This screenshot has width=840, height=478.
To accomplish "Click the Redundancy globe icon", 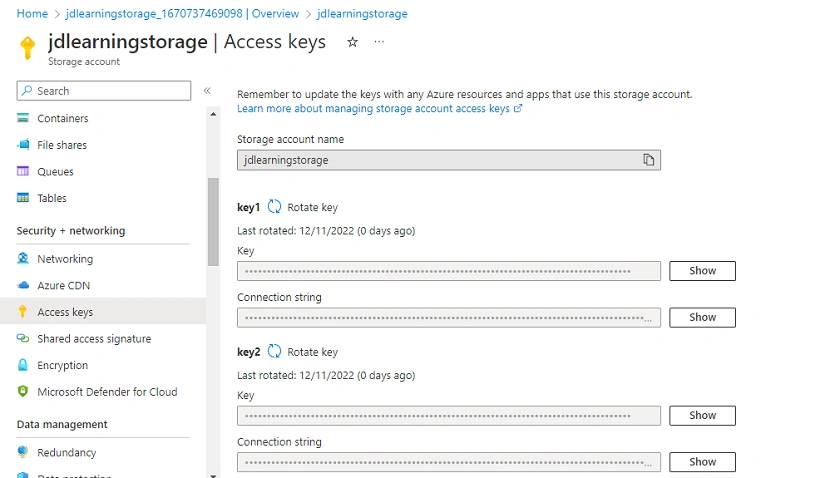I will (x=23, y=452).
